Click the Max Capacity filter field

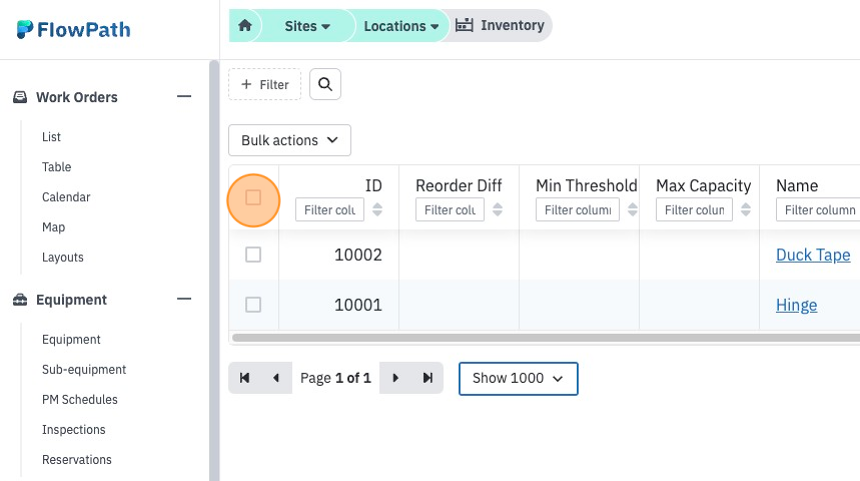(x=694, y=210)
